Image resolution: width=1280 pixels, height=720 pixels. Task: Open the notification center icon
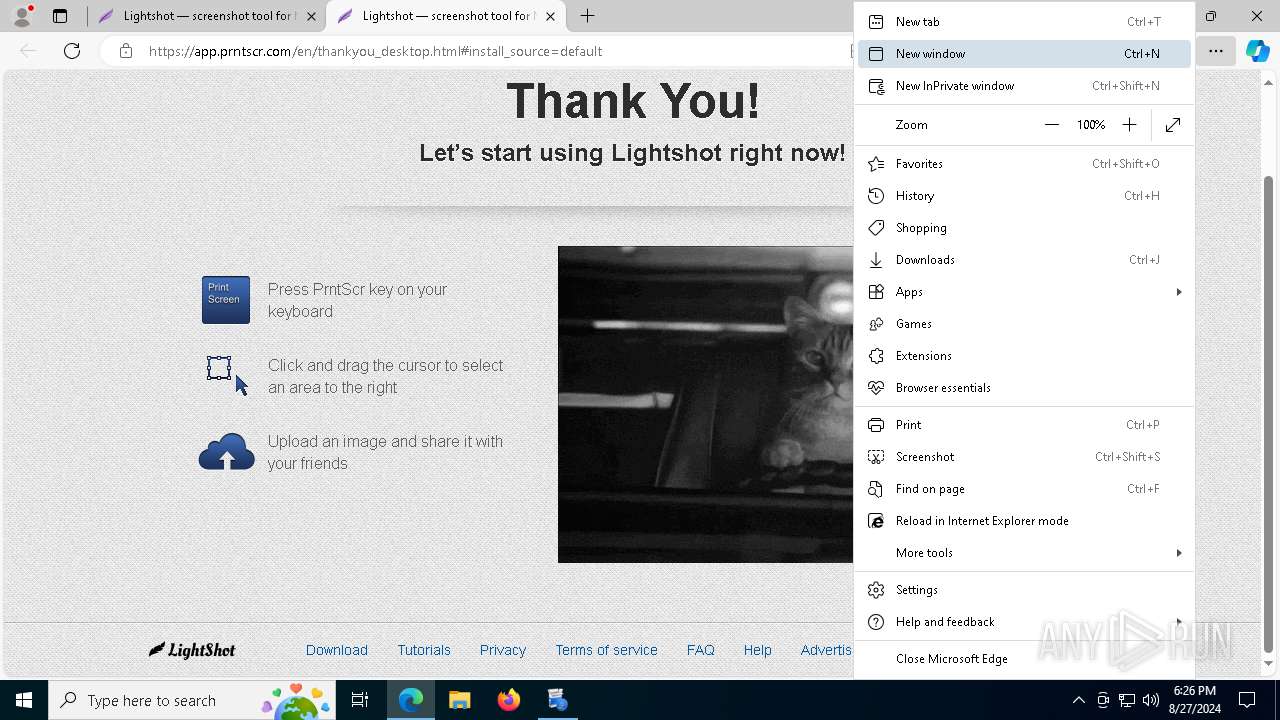pos(1247,700)
